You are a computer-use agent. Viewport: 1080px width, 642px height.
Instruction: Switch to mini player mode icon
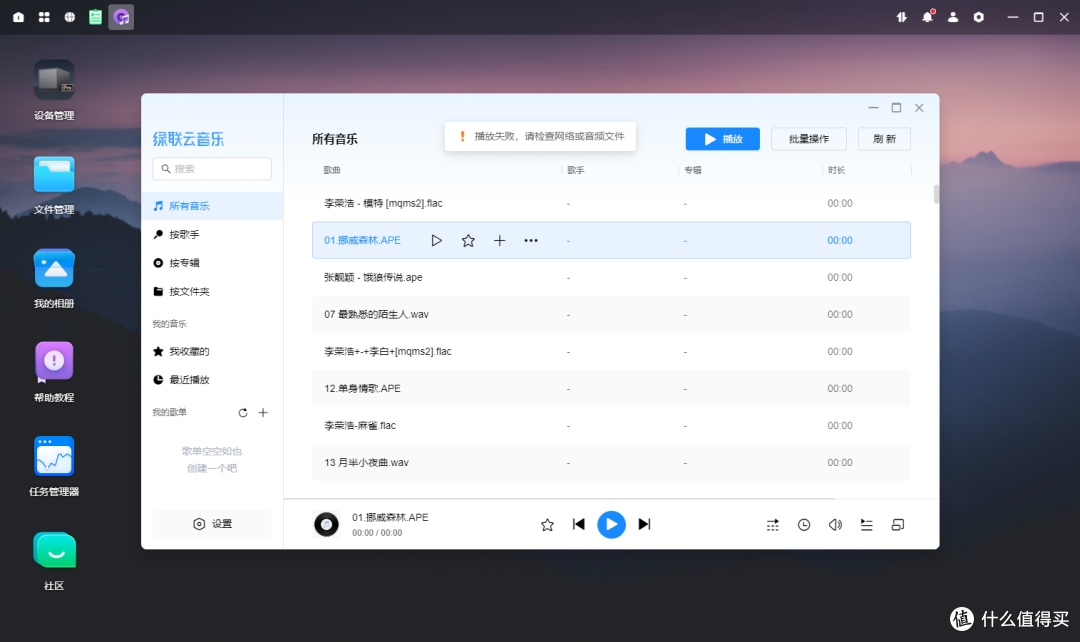pos(897,525)
